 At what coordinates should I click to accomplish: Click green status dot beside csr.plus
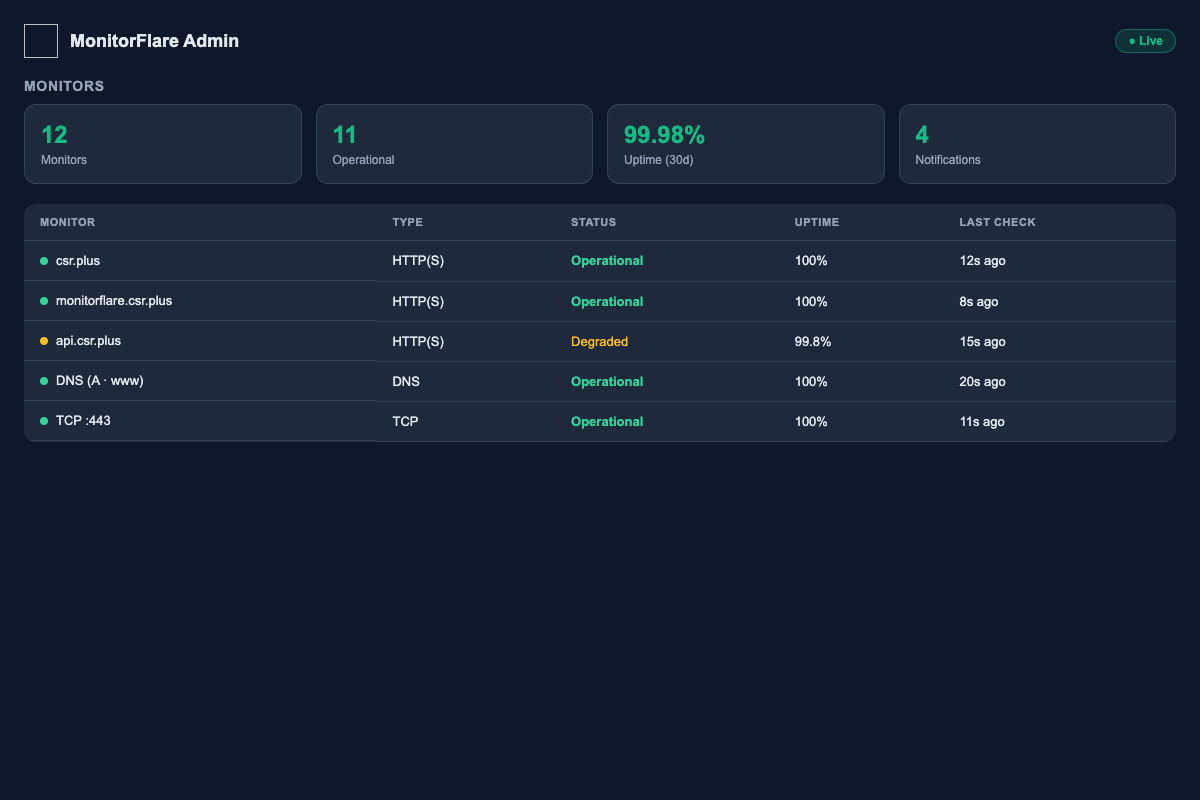pyautogui.click(x=44, y=261)
